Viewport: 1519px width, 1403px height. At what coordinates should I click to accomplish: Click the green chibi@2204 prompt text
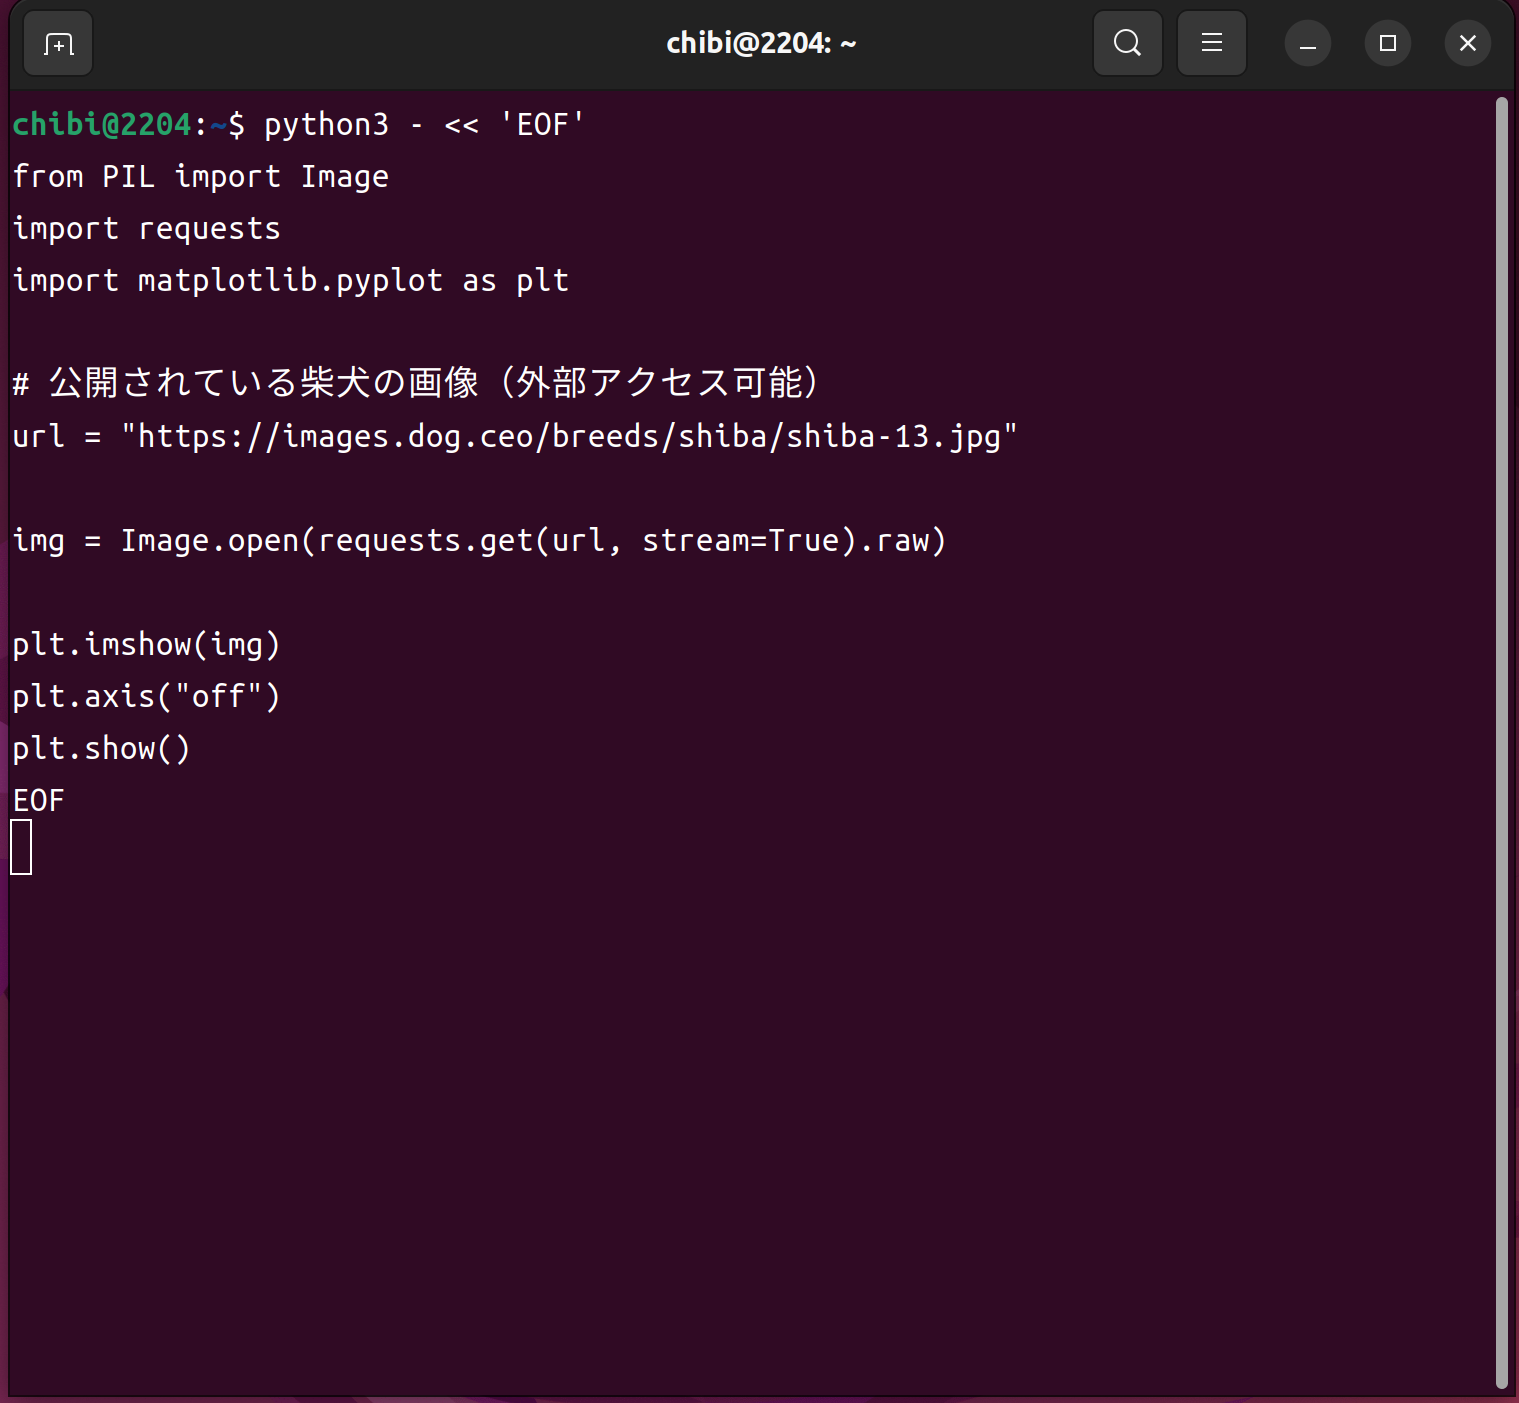(x=101, y=125)
